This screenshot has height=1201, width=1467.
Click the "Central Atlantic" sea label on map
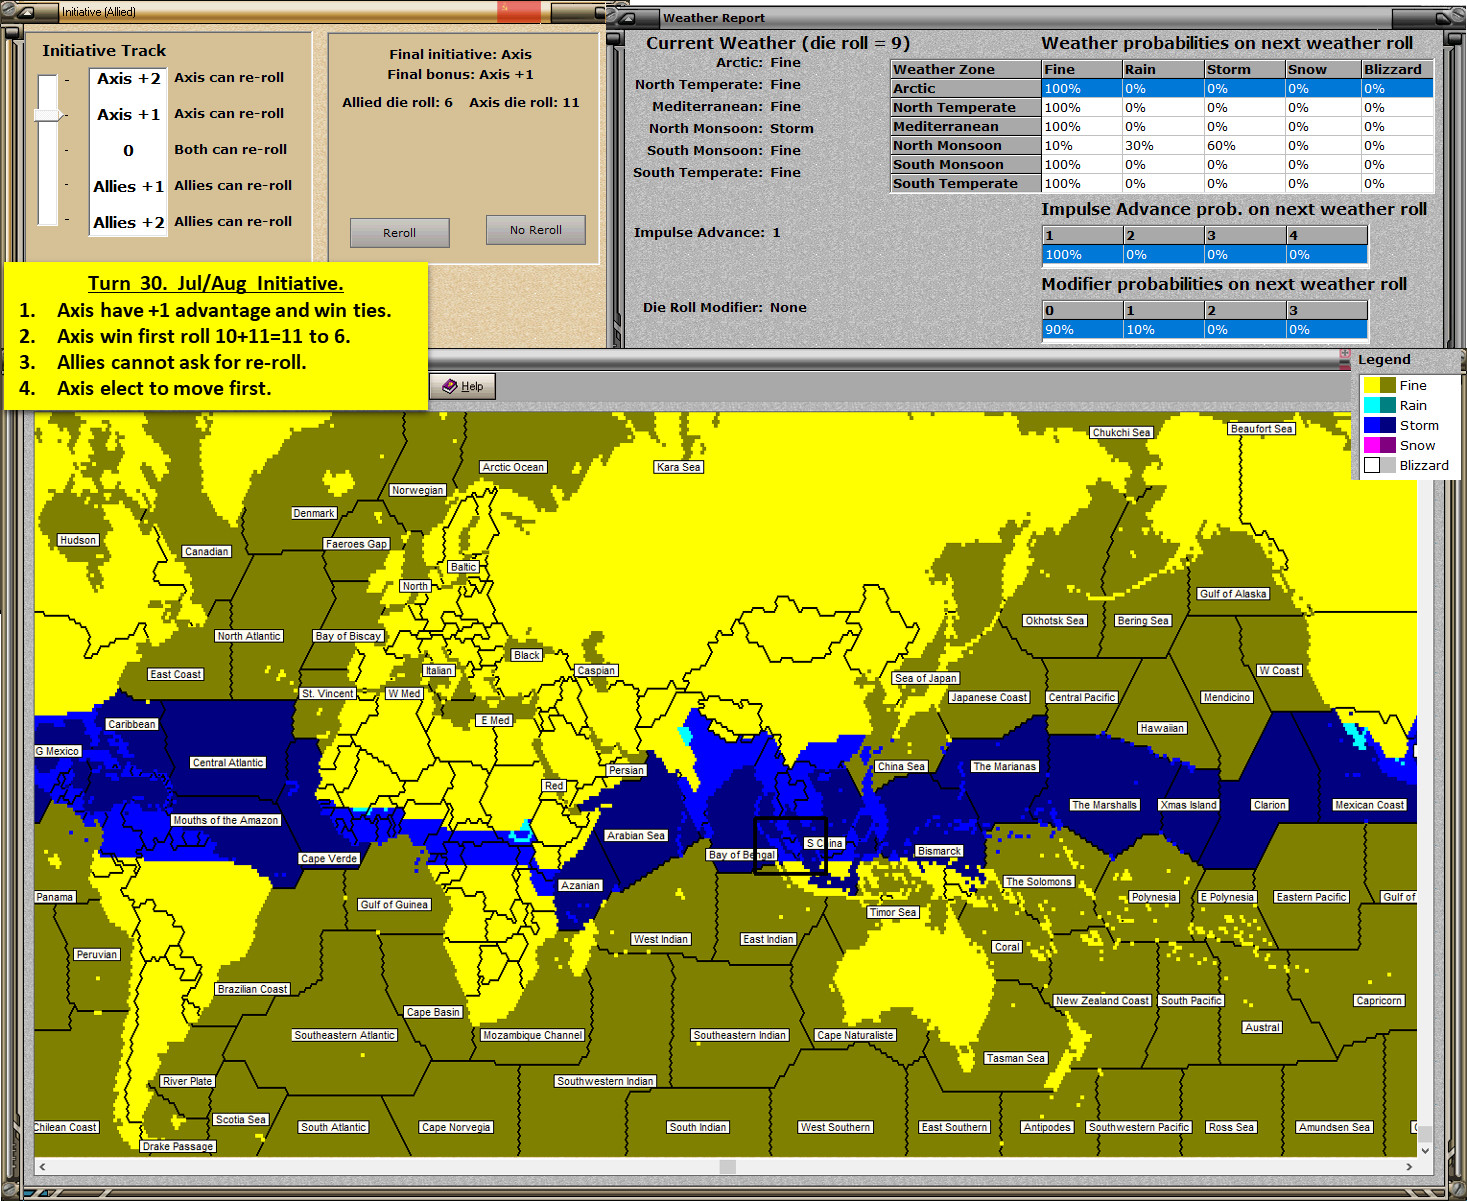click(x=228, y=762)
